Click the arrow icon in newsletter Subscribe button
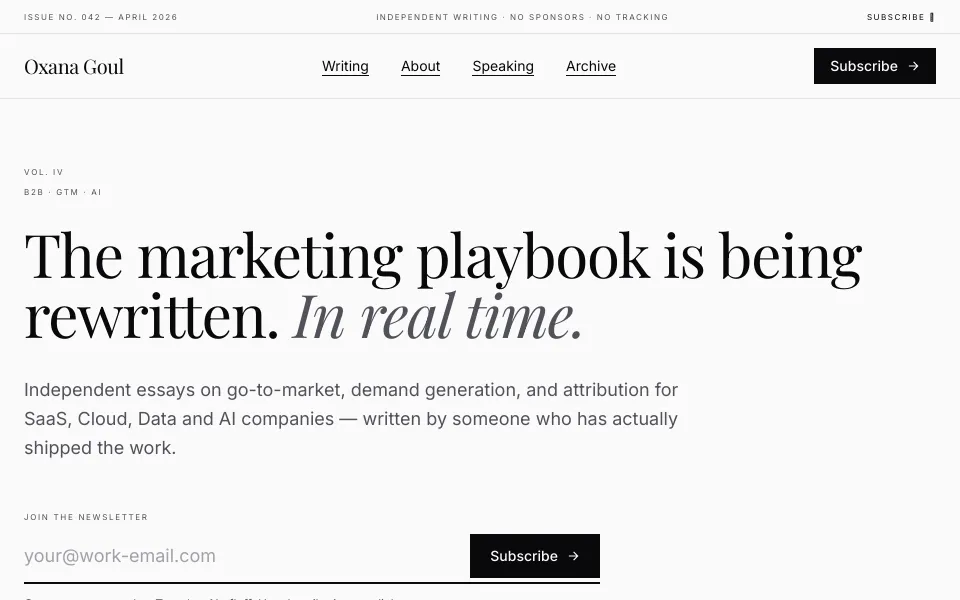 coord(574,556)
